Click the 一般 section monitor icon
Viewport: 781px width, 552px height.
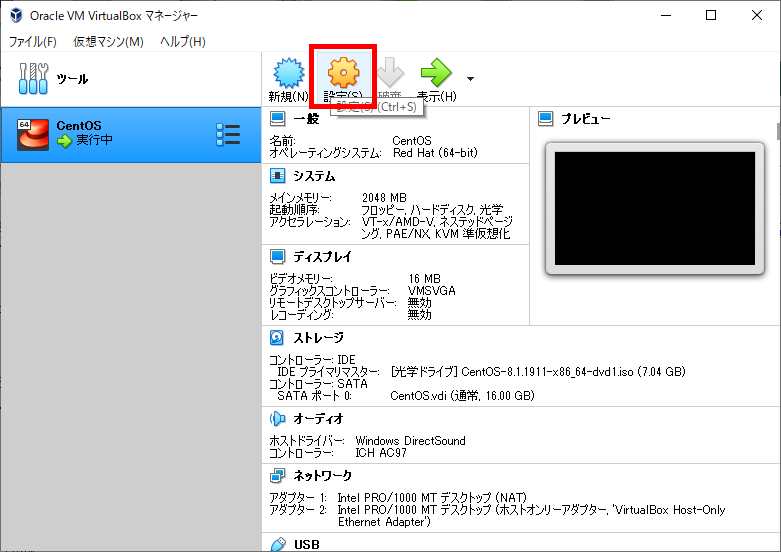[x=277, y=119]
